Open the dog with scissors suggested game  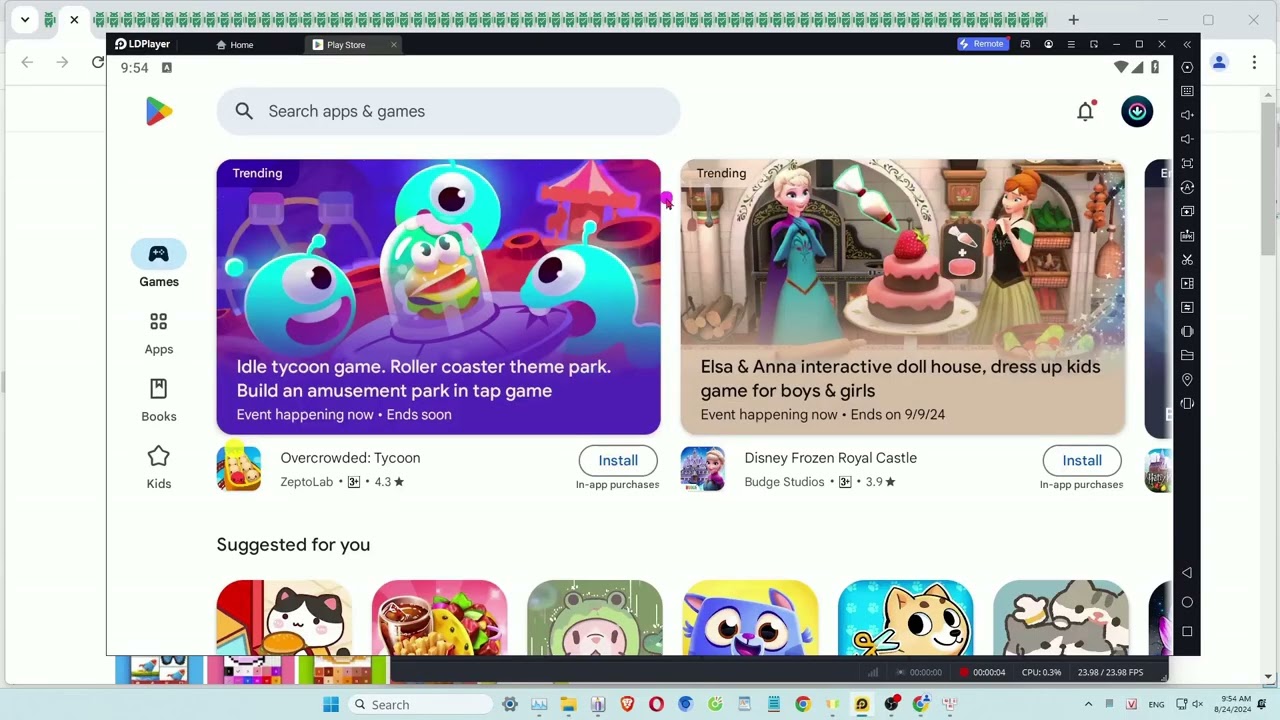(905, 617)
